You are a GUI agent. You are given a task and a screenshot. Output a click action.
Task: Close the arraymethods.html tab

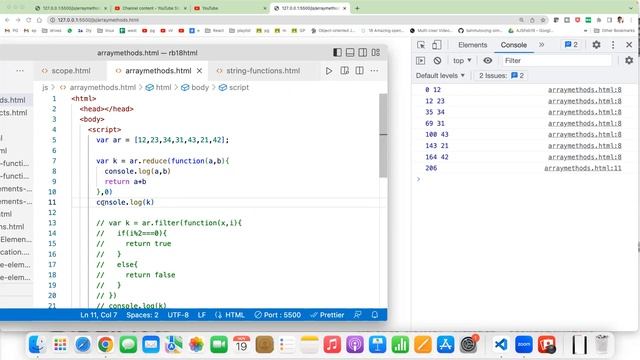(x=199, y=71)
